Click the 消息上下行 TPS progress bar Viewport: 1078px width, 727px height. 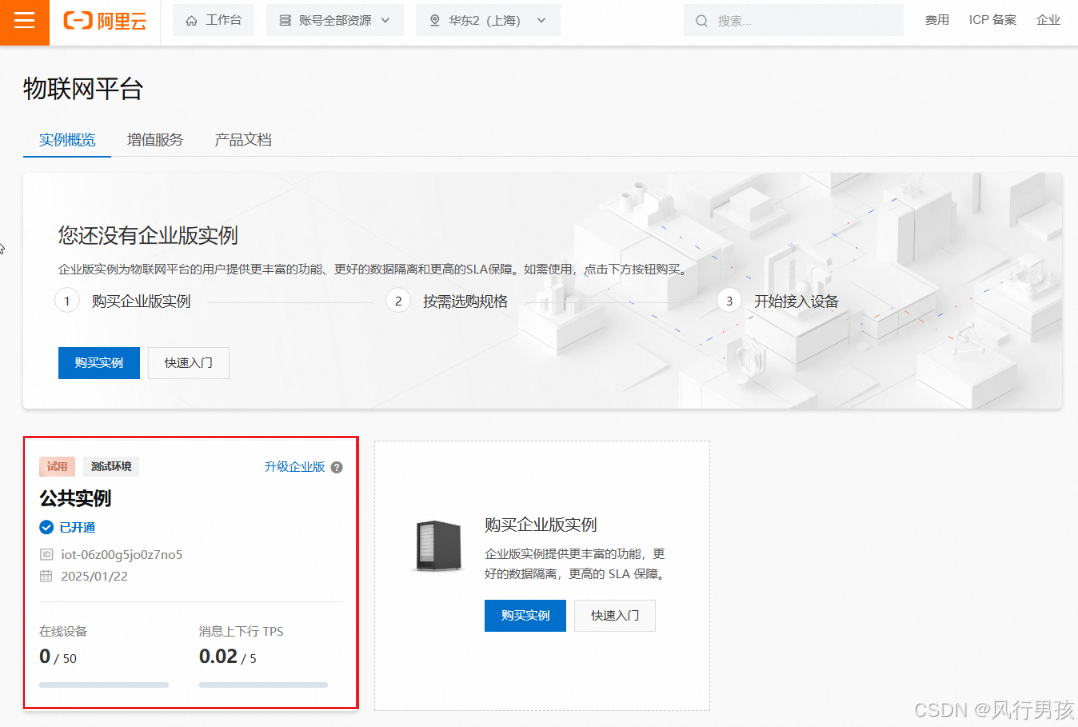[263, 685]
